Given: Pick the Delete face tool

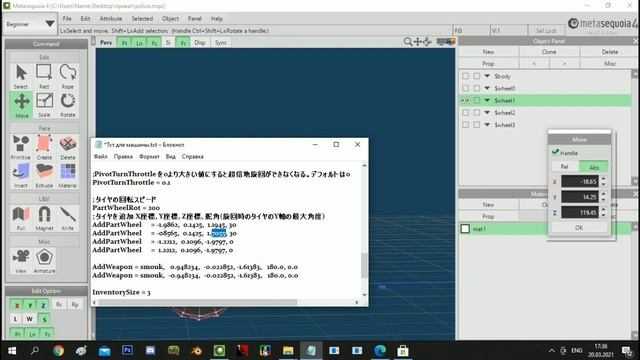Looking at the screenshot, I should [x=67, y=147].
